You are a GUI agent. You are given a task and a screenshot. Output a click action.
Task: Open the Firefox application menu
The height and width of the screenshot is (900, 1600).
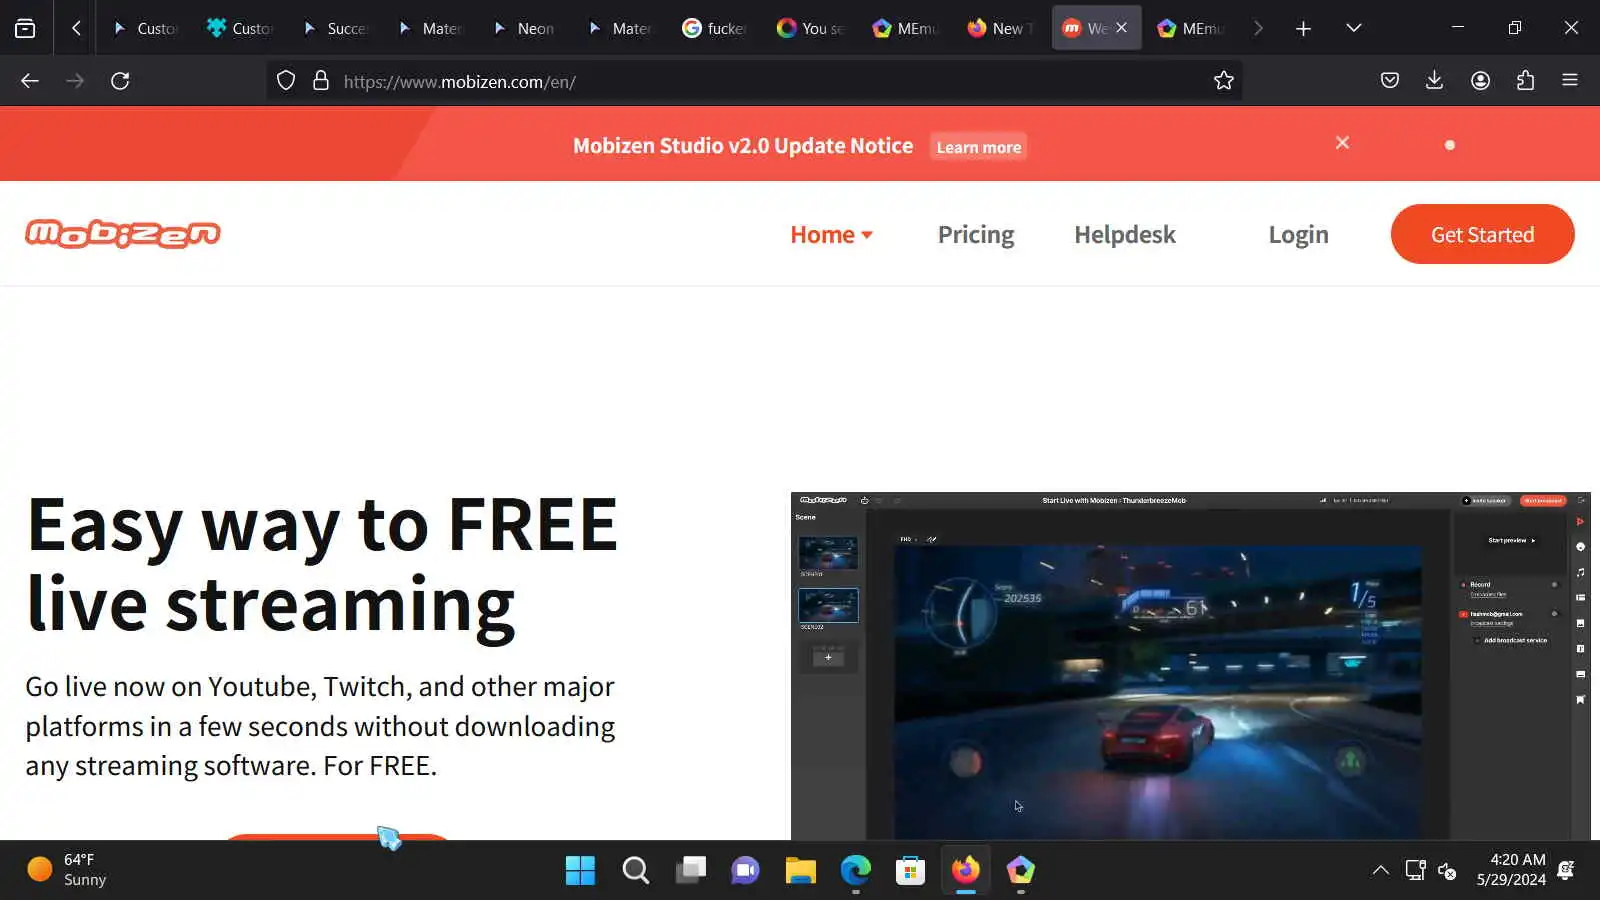click(x=1570, y=81)
